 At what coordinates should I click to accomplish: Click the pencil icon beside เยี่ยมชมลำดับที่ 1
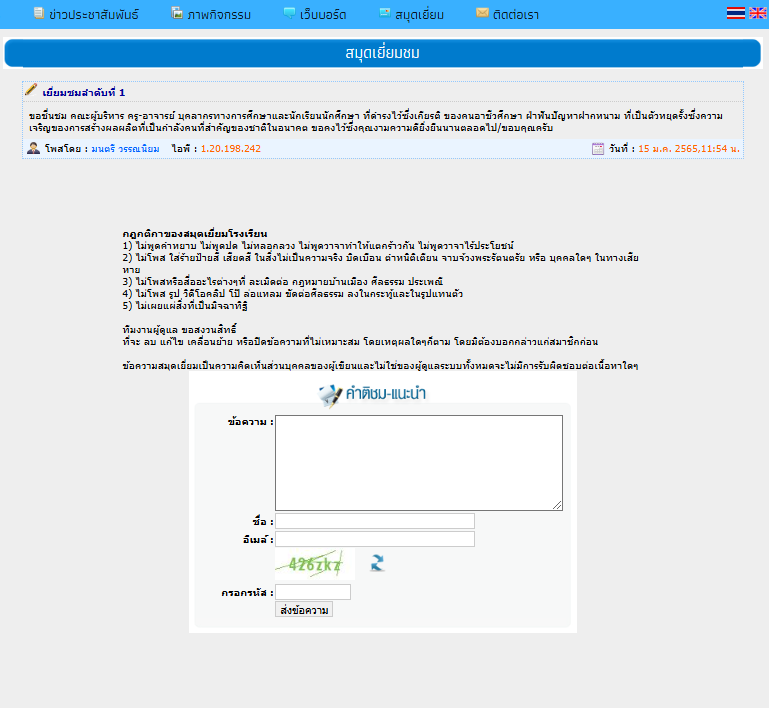pos(31,90)
